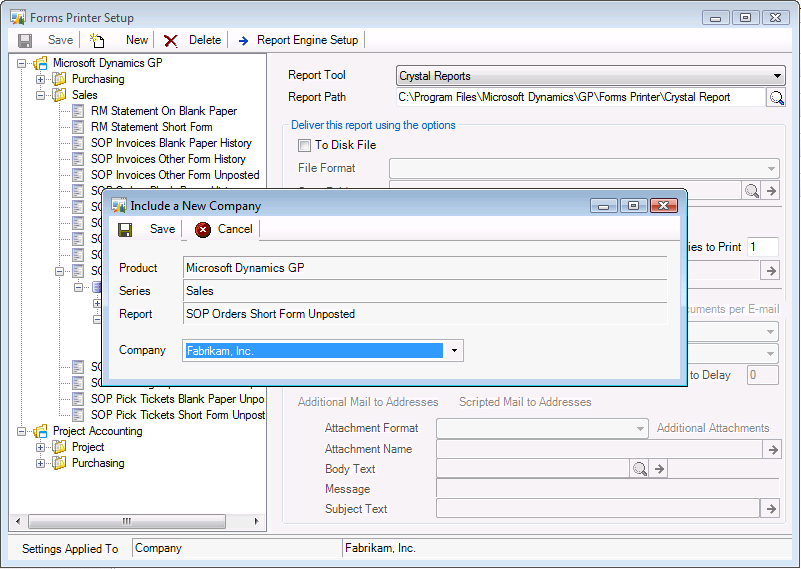This screenshot has width=801, height=569.
Task: Click the Report Path text field
Action: [x=578, y=97]
